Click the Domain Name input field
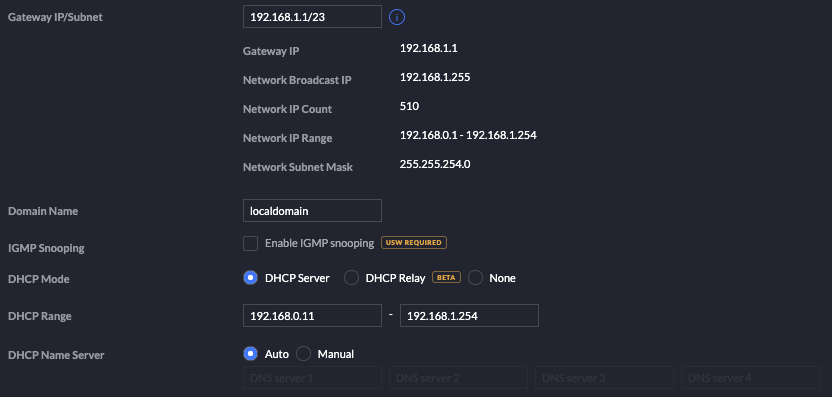832x397 pixels. coord(312,211)
